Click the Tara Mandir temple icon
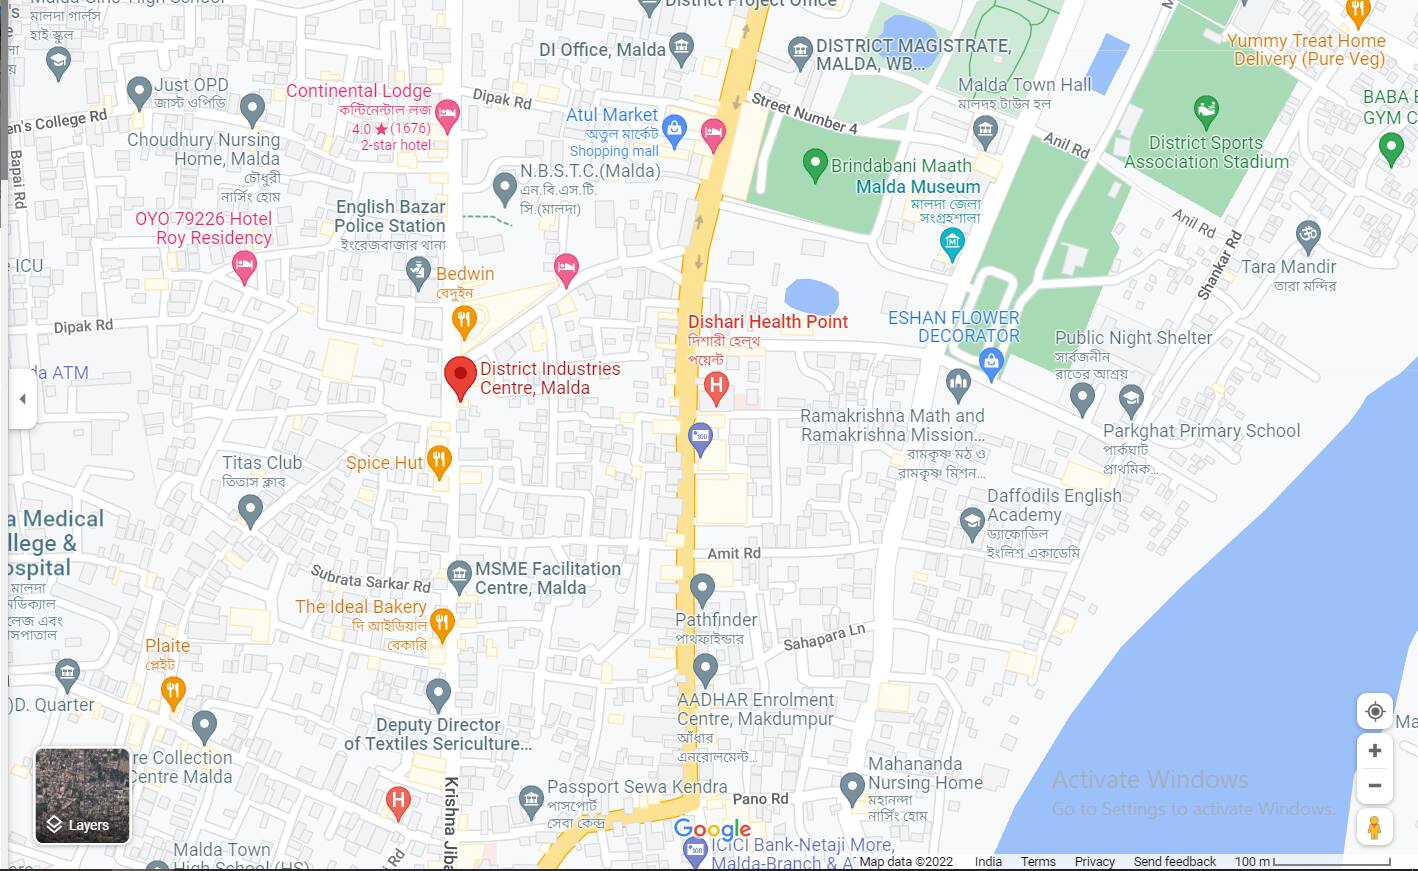This screenshot has width=1418, height=871. 1308,237
